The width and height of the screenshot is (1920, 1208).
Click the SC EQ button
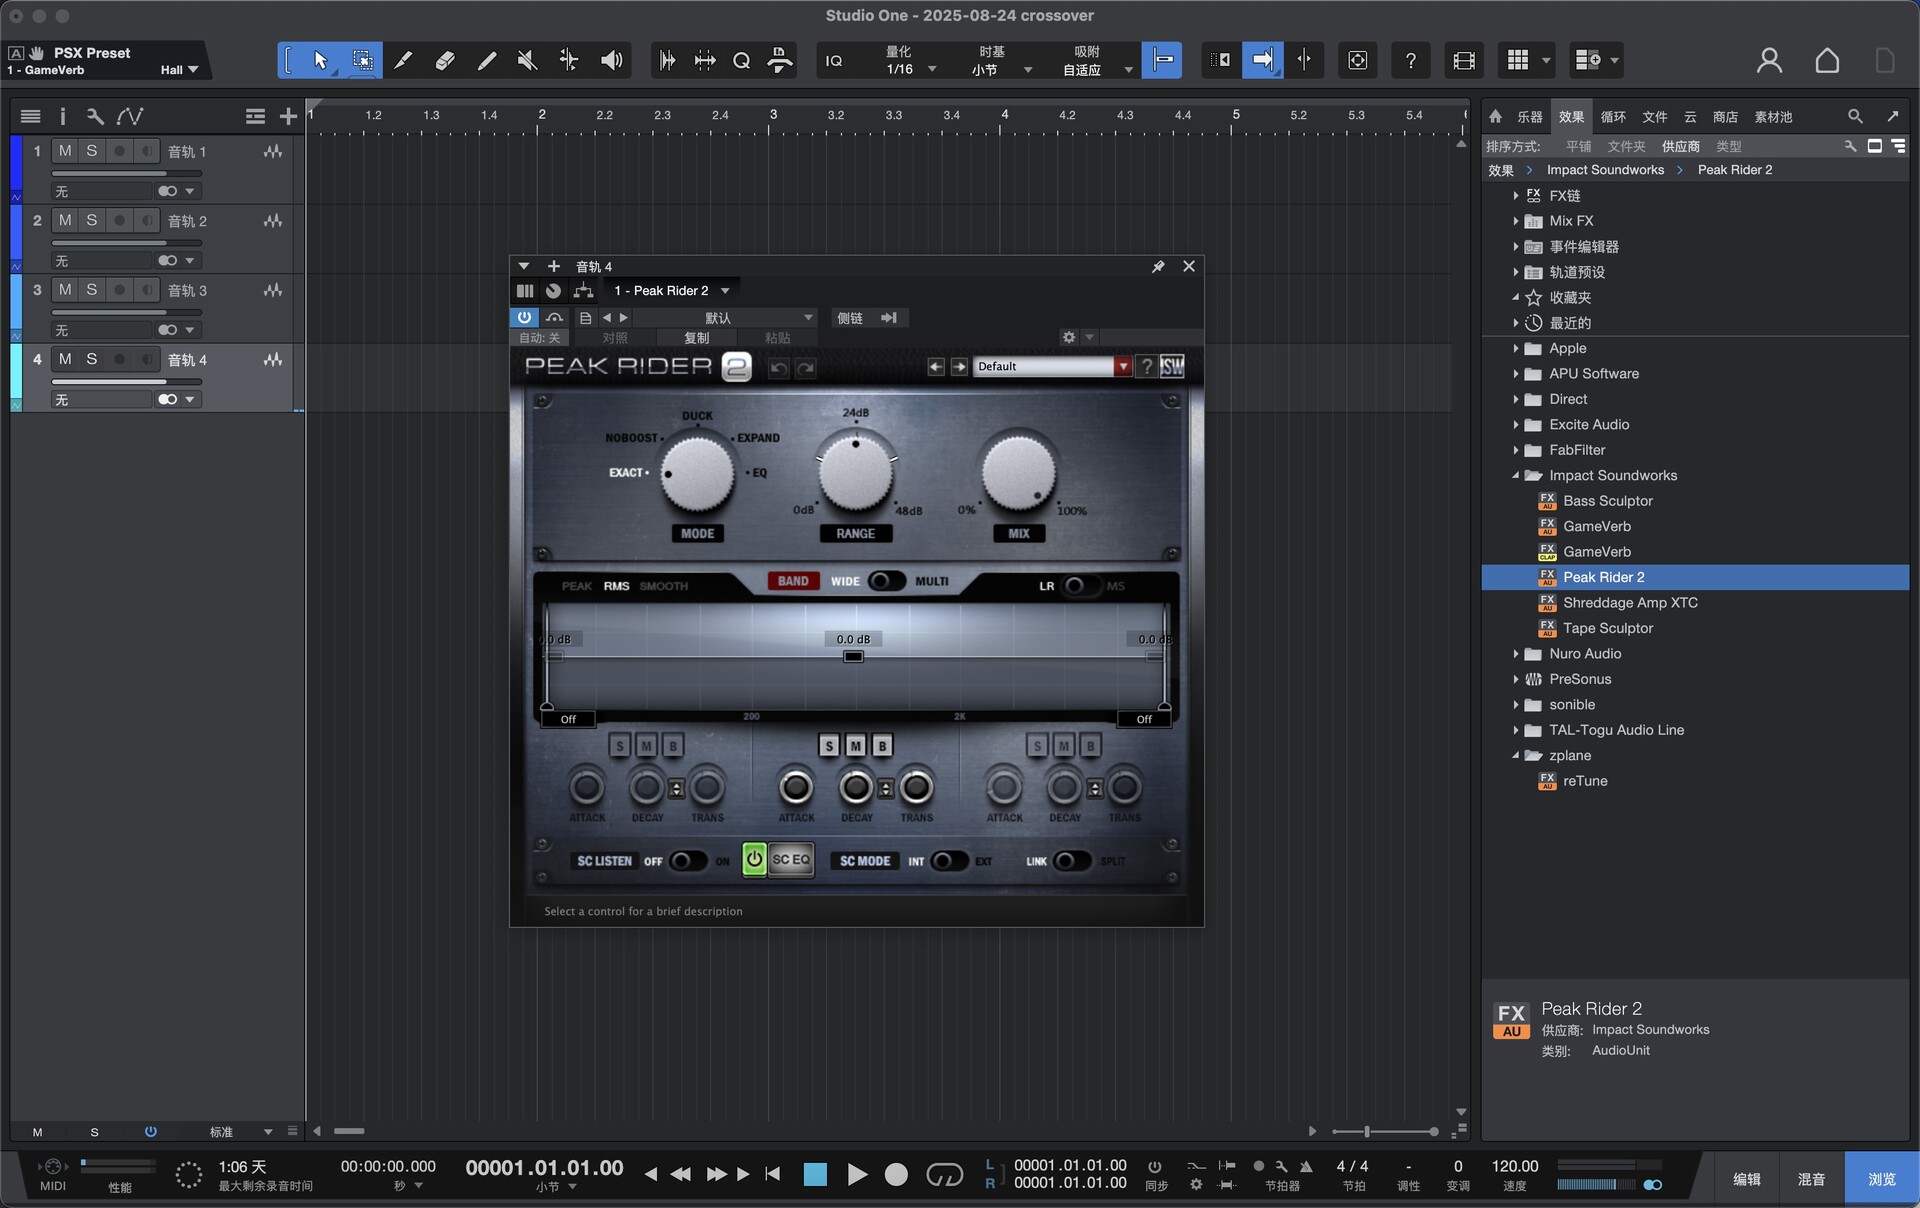click(791, 859)
